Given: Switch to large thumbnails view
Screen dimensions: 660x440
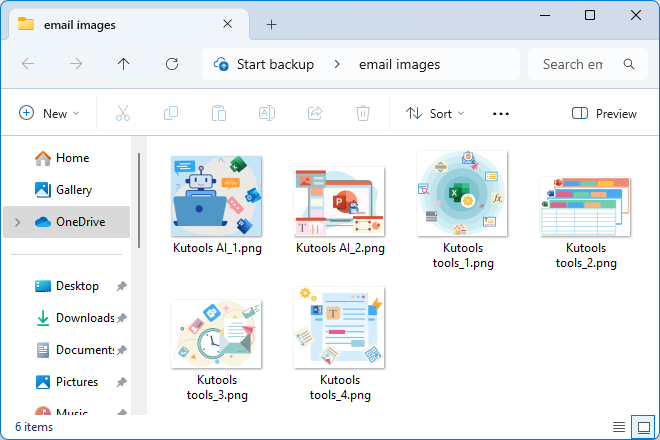Looking at the screenshot, I should pos(643,427).
